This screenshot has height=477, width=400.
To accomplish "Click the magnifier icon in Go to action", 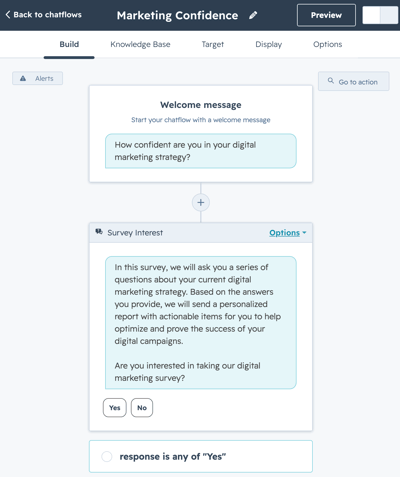I will [x=331, y=81].
